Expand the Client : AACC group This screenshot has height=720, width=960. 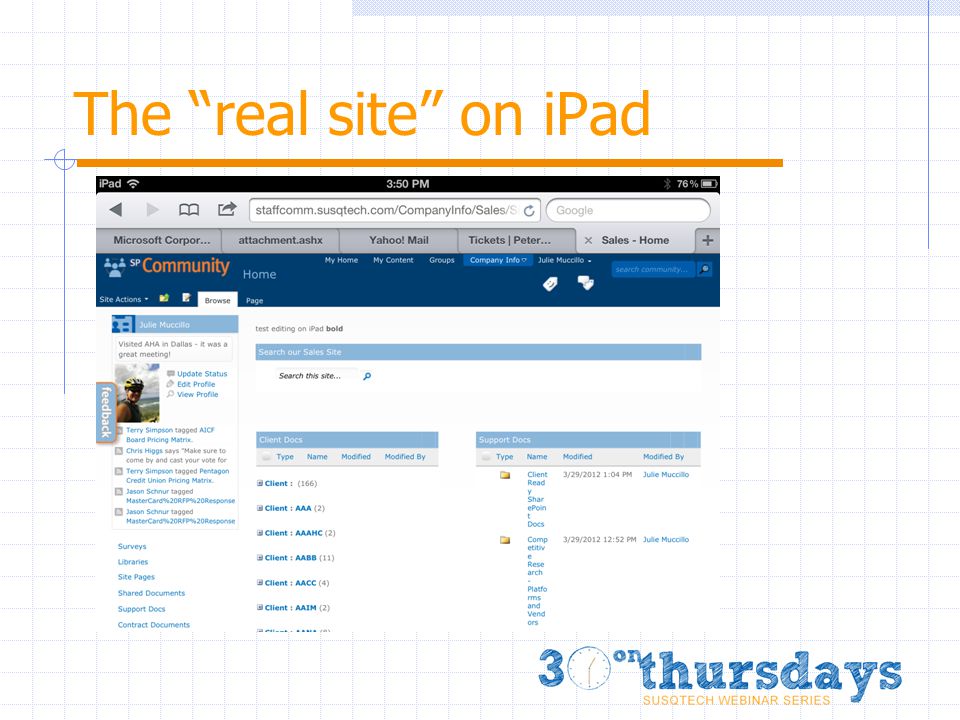point(260,583)
